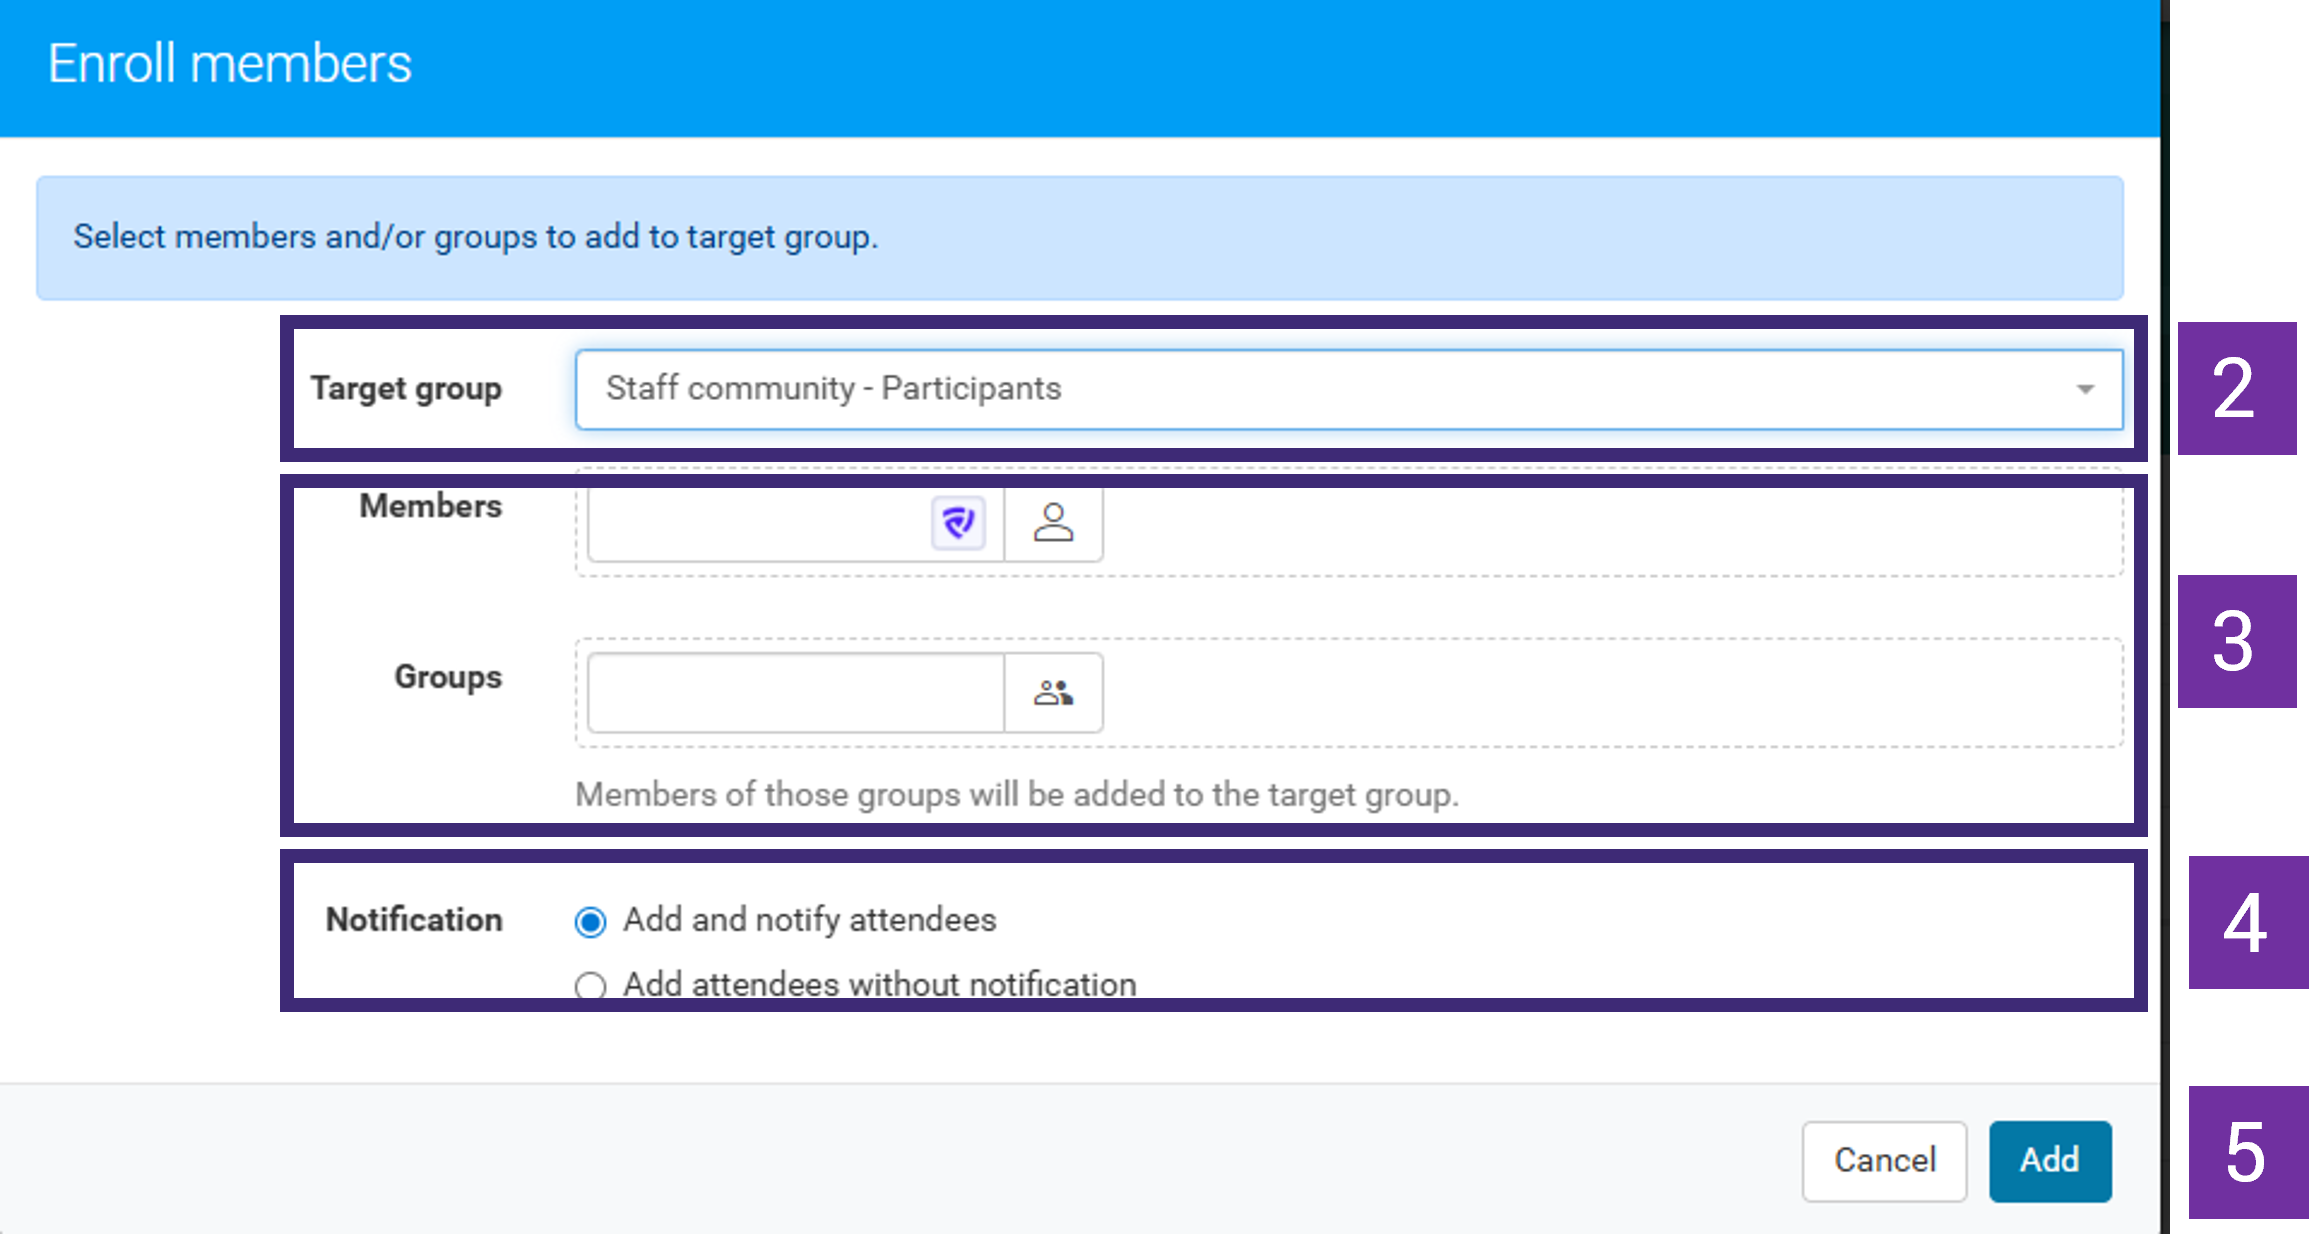Open the group picker people icon
The image size is (2319, 1251).
pos(1053,692)
